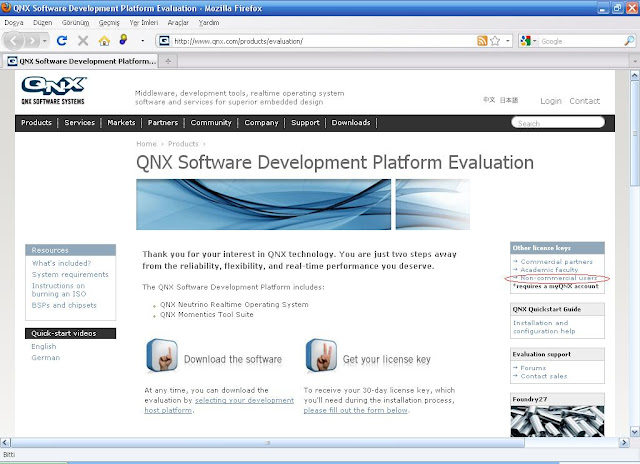The image size is (640, 464).
Task: Click the vertical scrollbar down arrow
Action: tap(635, 431)
